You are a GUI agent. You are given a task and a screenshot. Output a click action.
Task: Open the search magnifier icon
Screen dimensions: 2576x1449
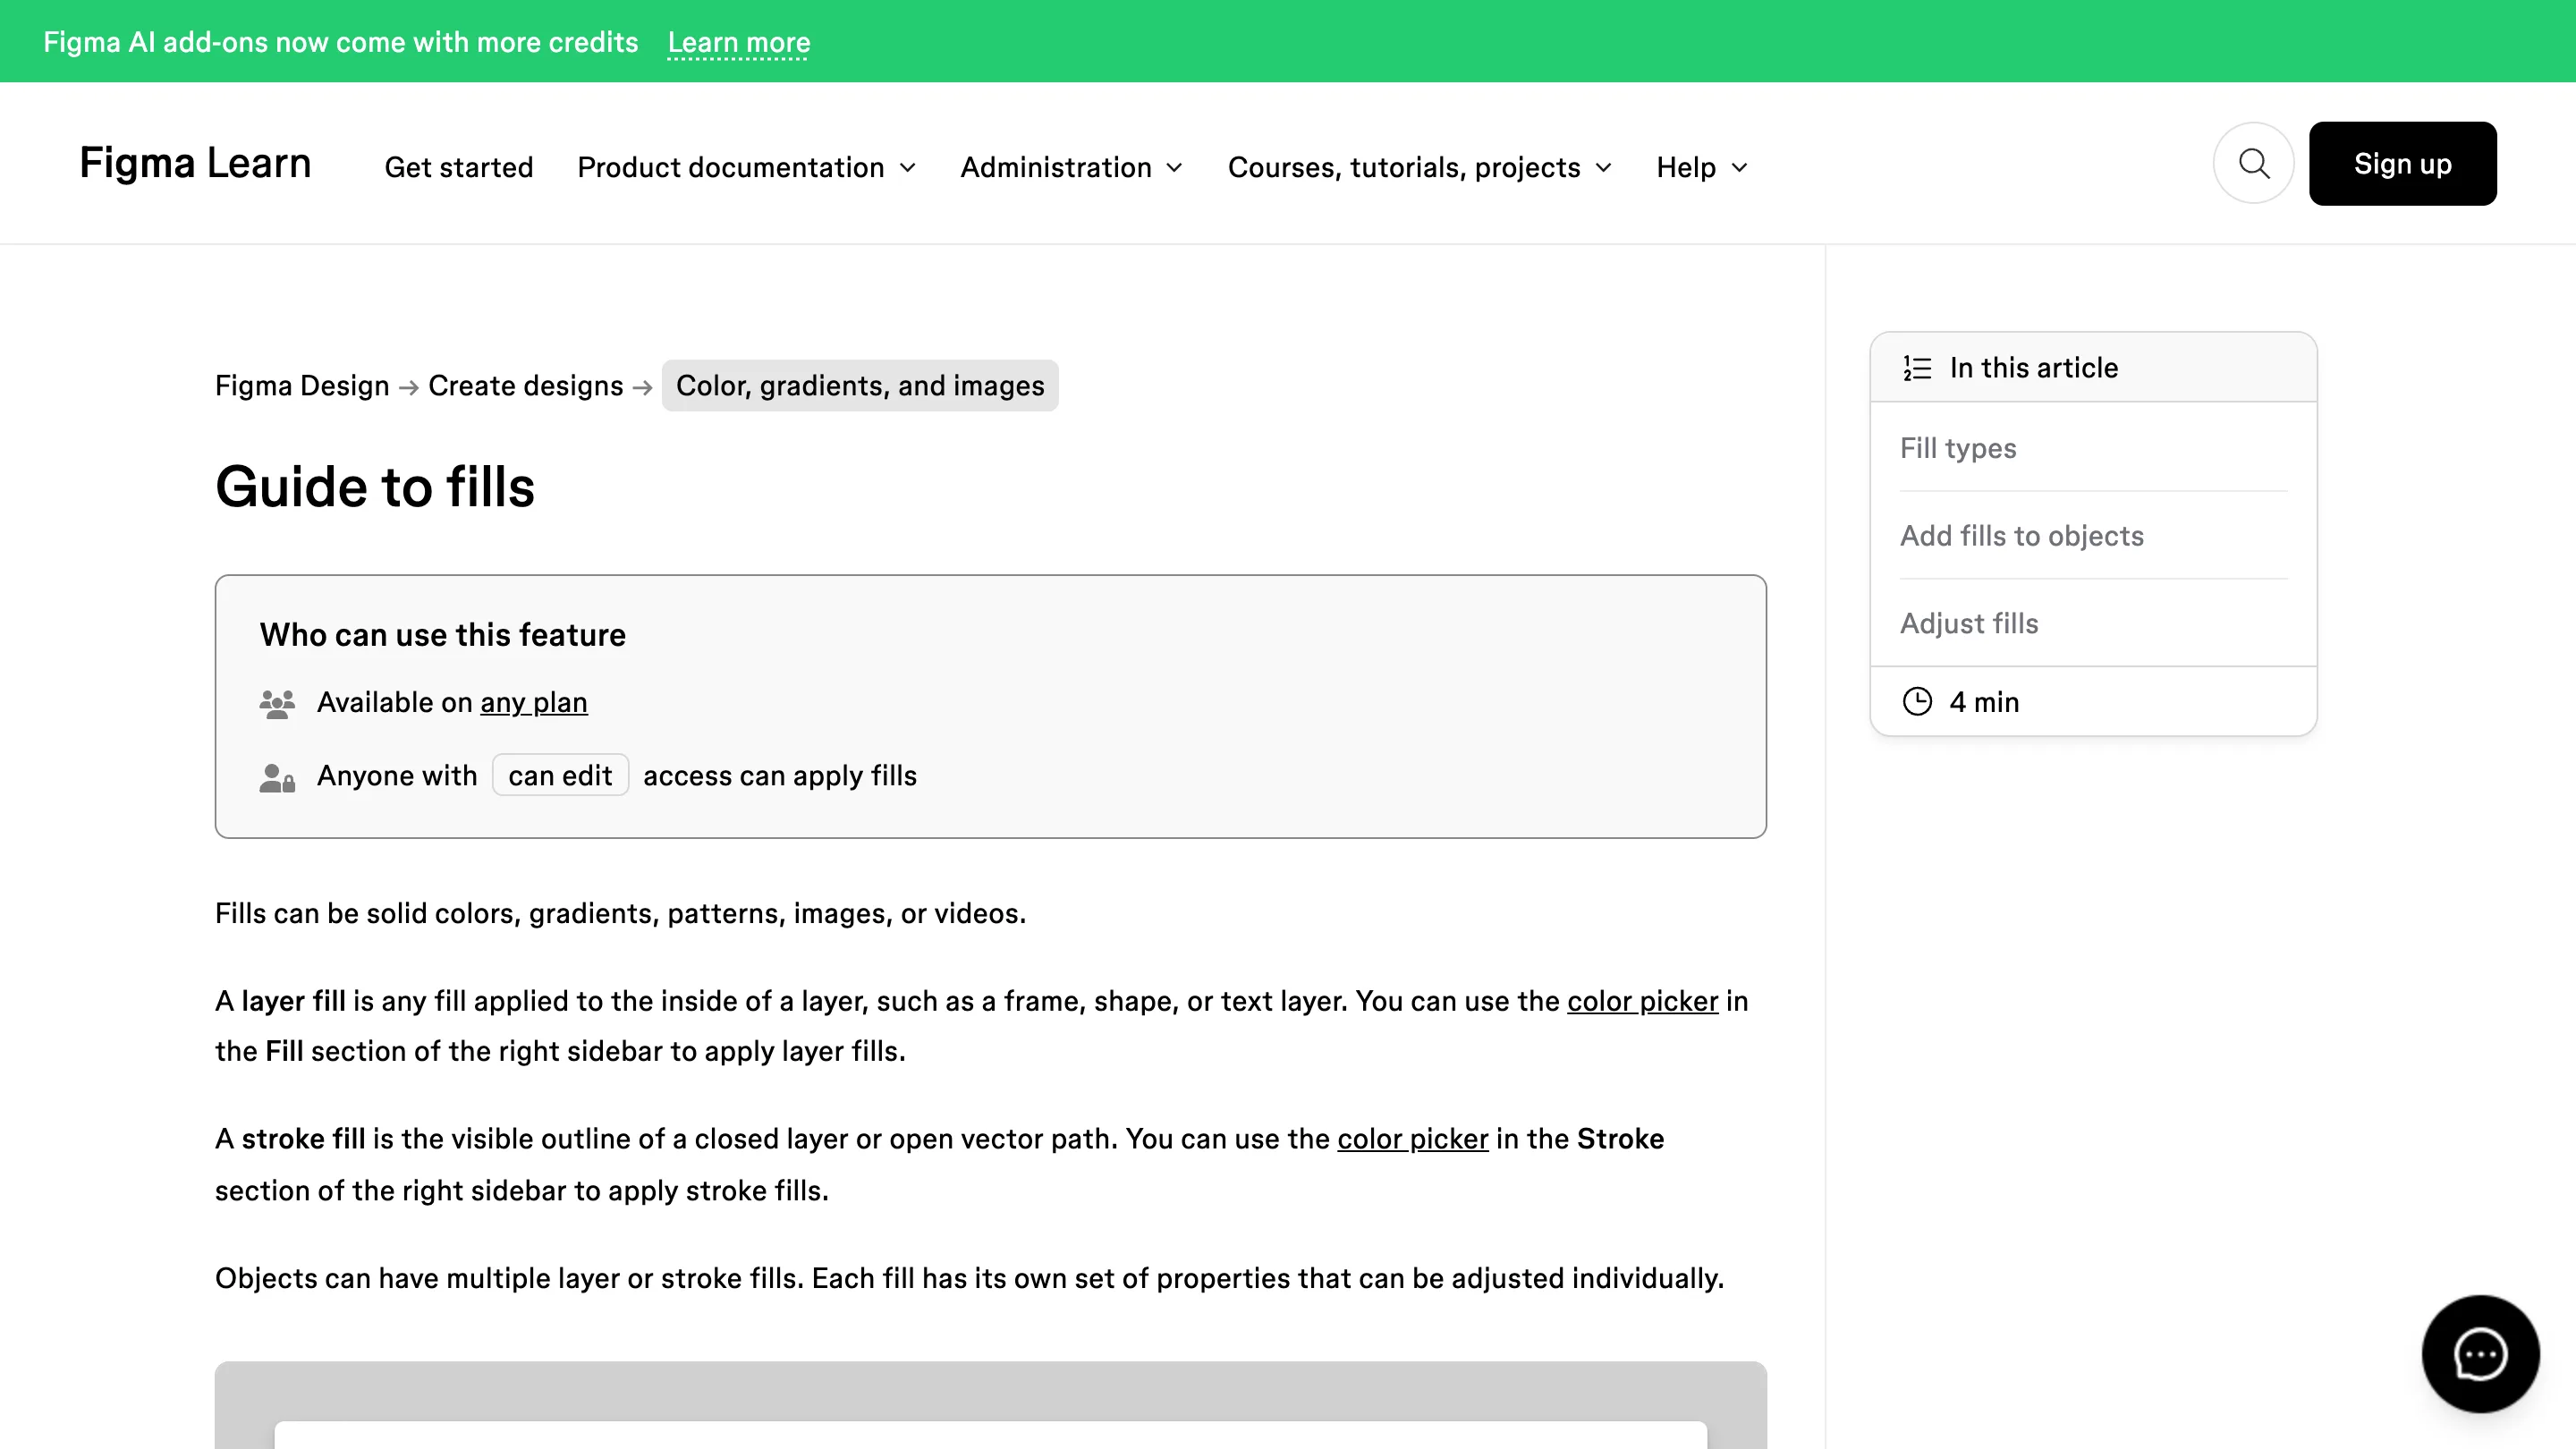[2253, 163]
